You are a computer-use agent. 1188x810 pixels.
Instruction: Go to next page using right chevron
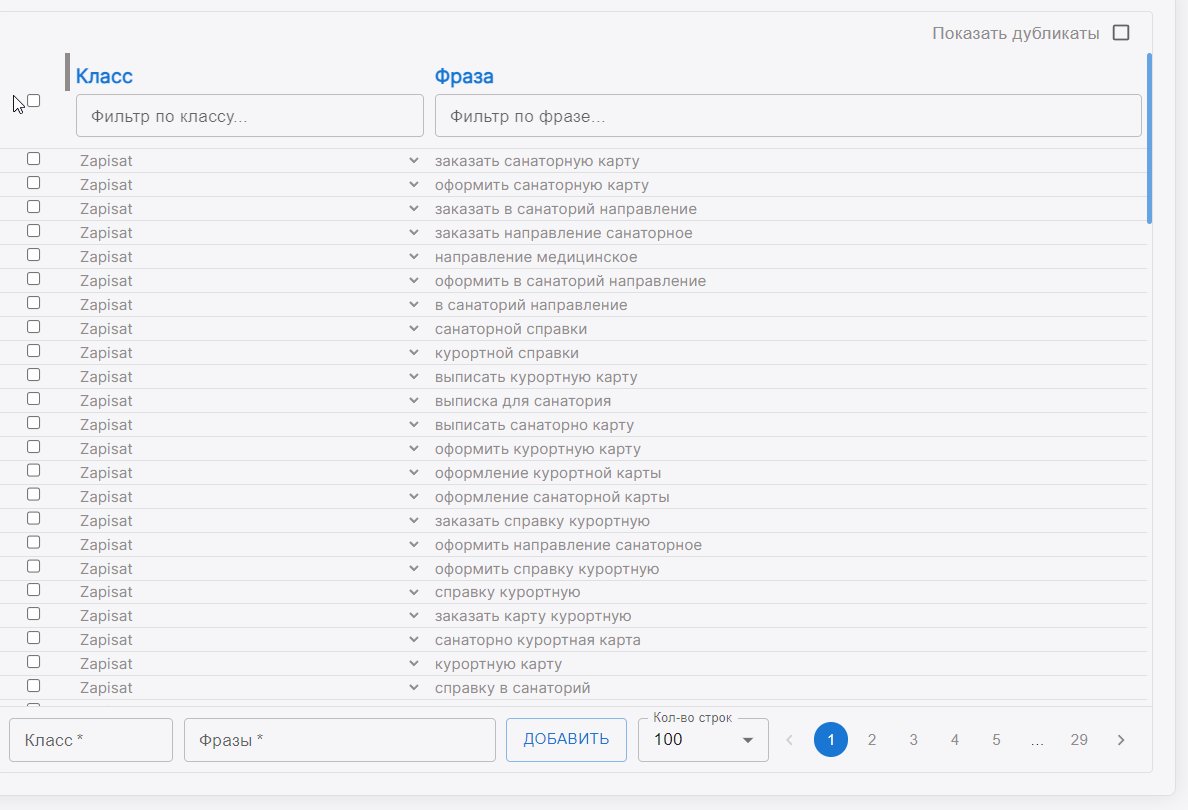[1120, 740]
